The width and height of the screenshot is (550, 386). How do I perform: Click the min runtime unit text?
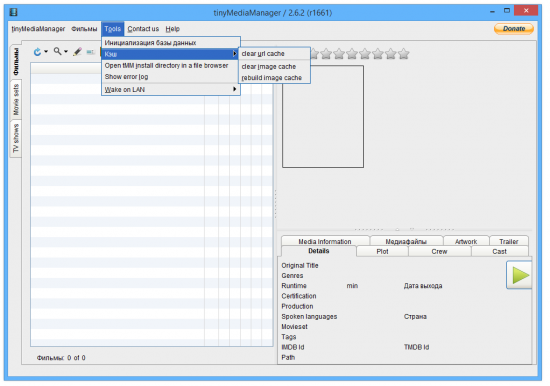352,286
